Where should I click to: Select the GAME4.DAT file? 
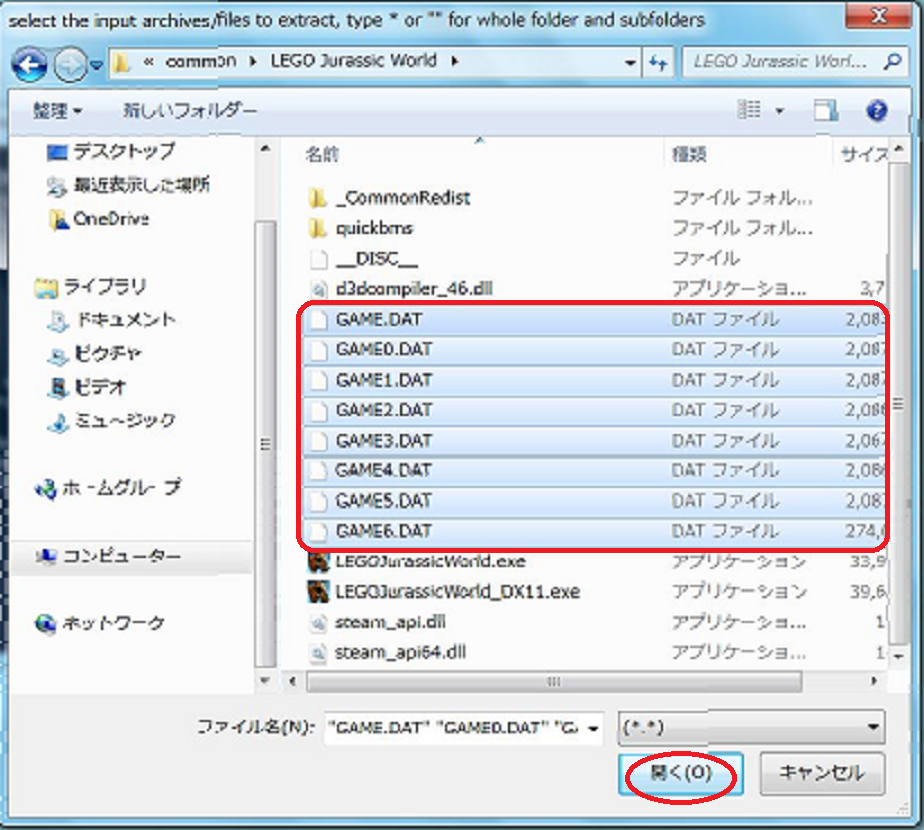[594, 470]
